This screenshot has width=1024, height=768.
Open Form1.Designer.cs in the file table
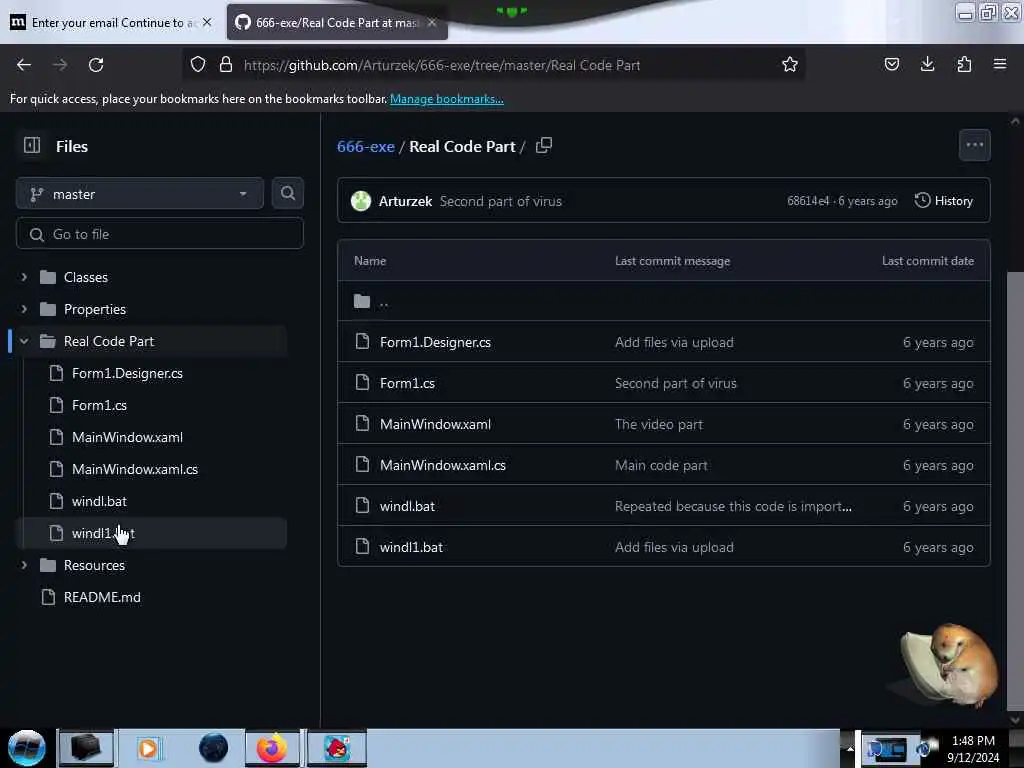click(x=435, y=342)
